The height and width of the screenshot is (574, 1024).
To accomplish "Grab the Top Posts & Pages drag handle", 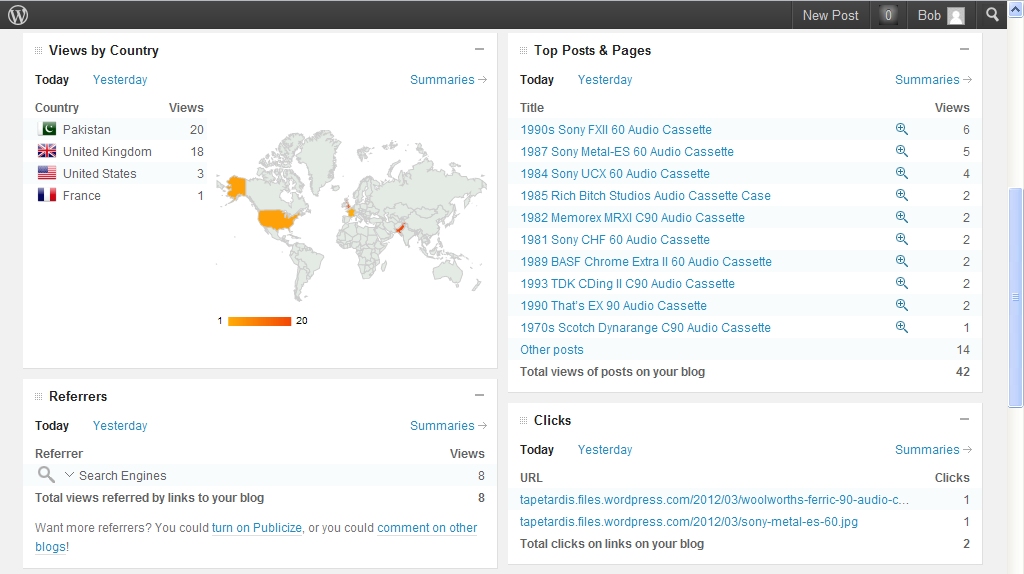I will click(523, 50).
